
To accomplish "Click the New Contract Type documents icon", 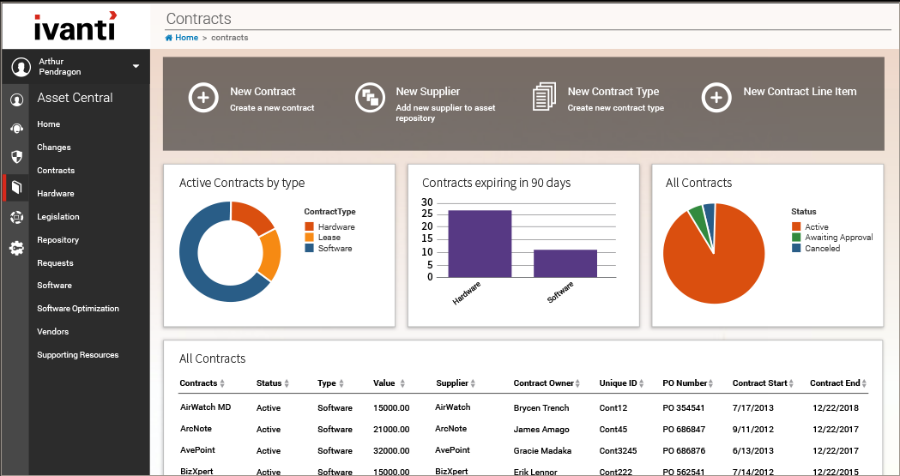I will click(x=544, y=97).
